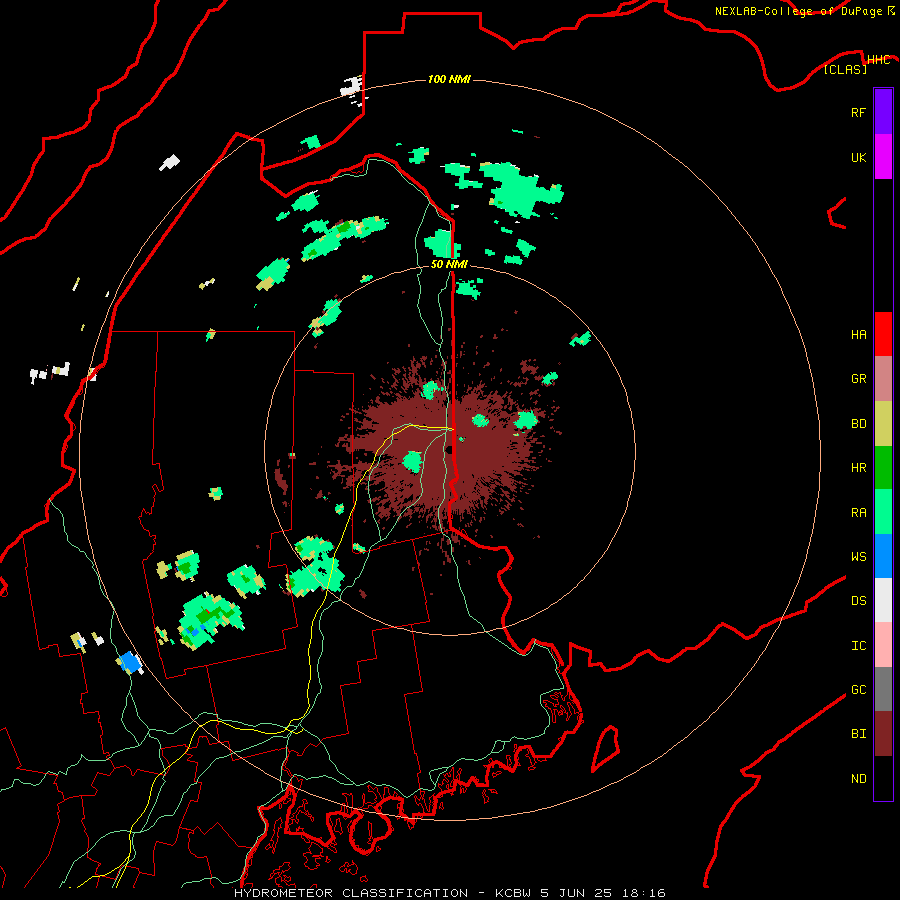Click the BD legend label
Image resolution: width=900 pixels, height=900 pixels.
click(x=858, y=424)
